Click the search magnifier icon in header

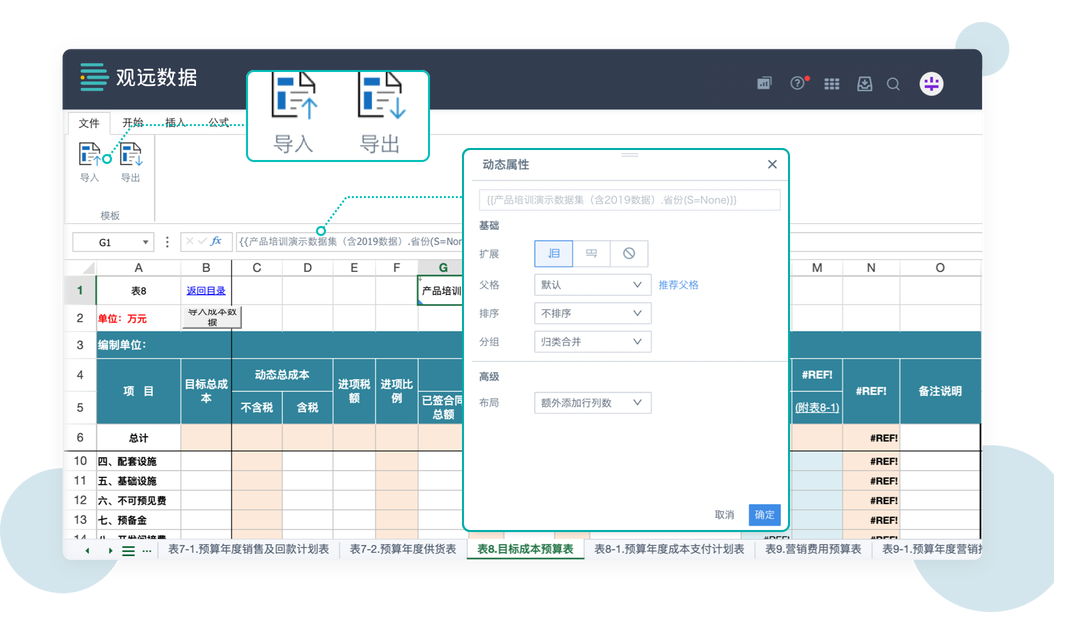point(894,84)
